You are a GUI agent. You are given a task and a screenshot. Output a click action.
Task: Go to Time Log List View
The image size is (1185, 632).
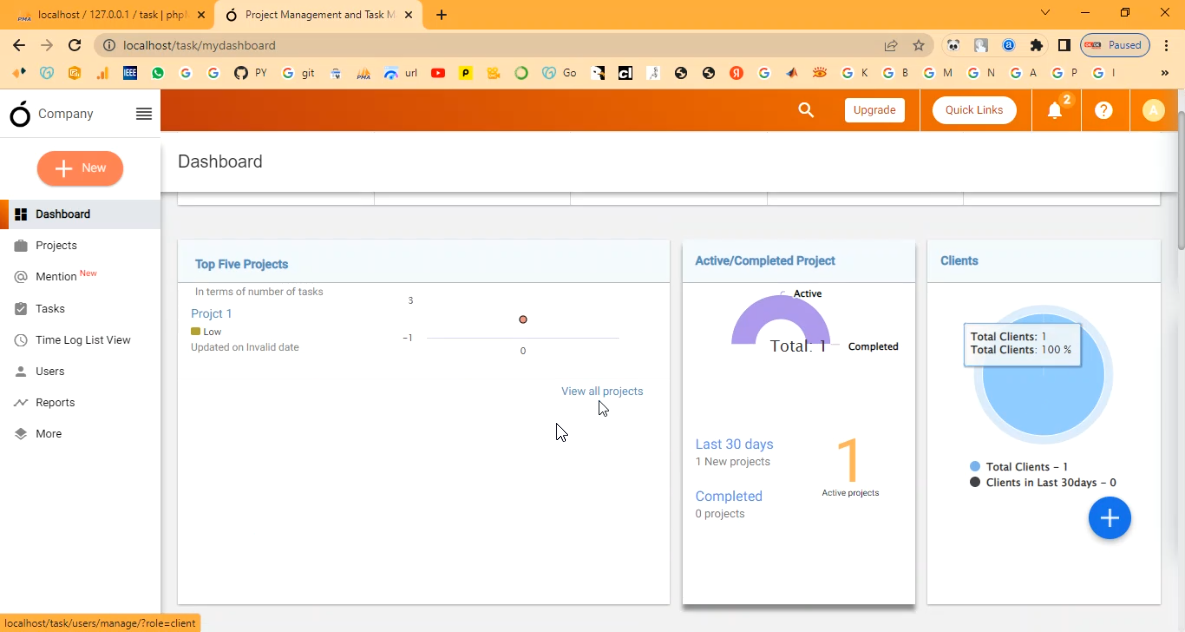[x=83, y=340]
